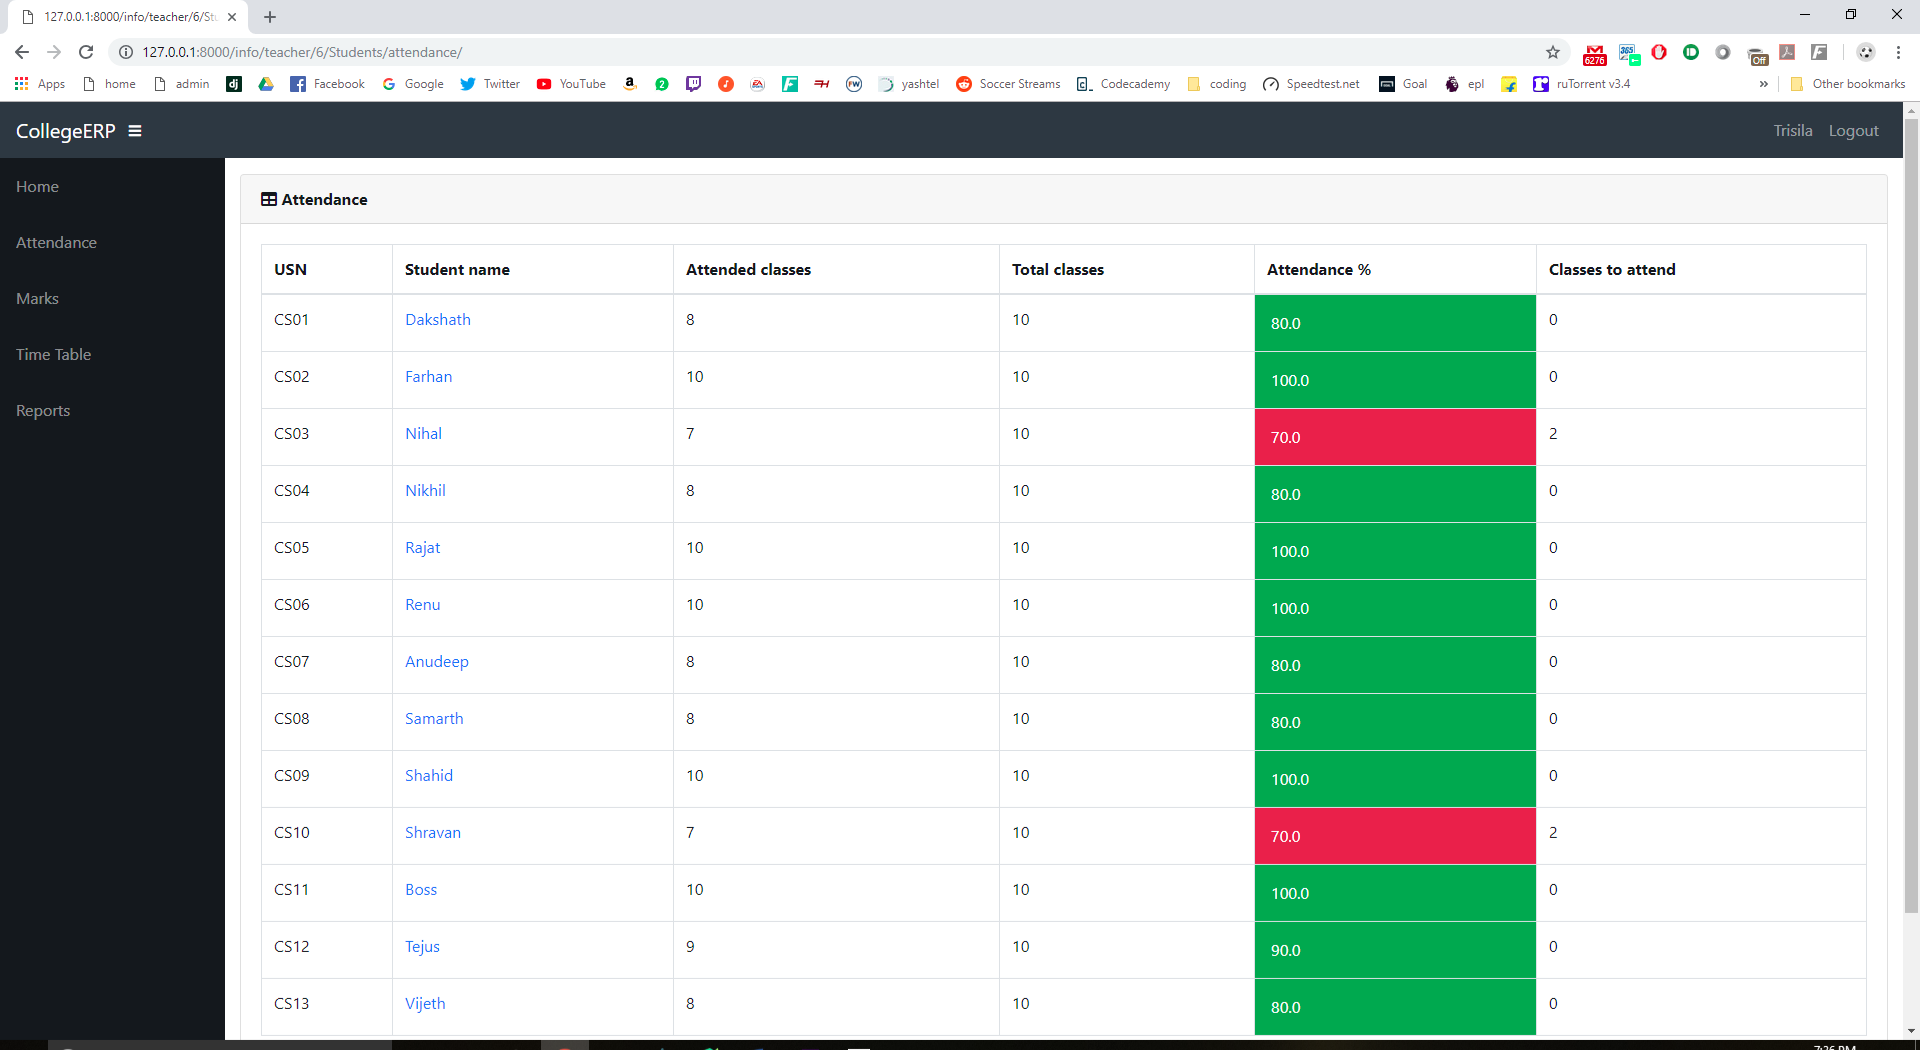Open the Twitter bookmark
Screen dimensions: 1920x1050
pos(490,84)
